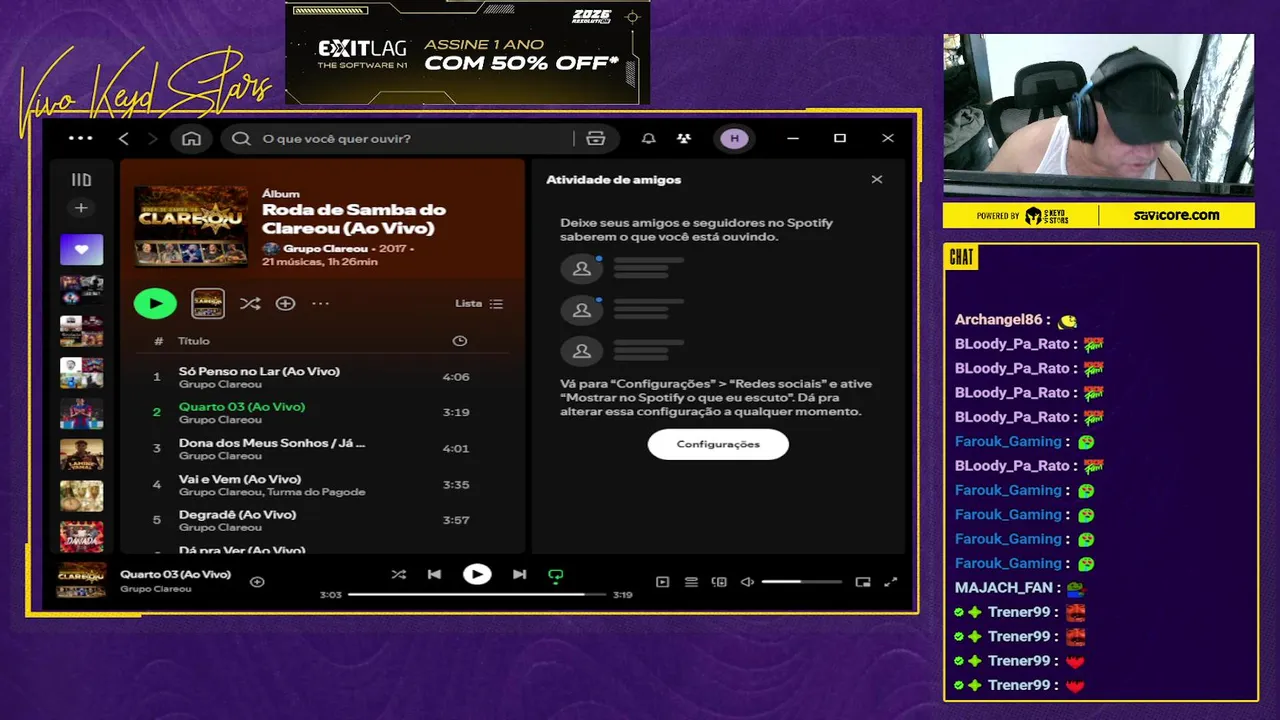Open the now-playing title 'Quarto 03 (Ao Vivo)'

(x=175, y=574)
